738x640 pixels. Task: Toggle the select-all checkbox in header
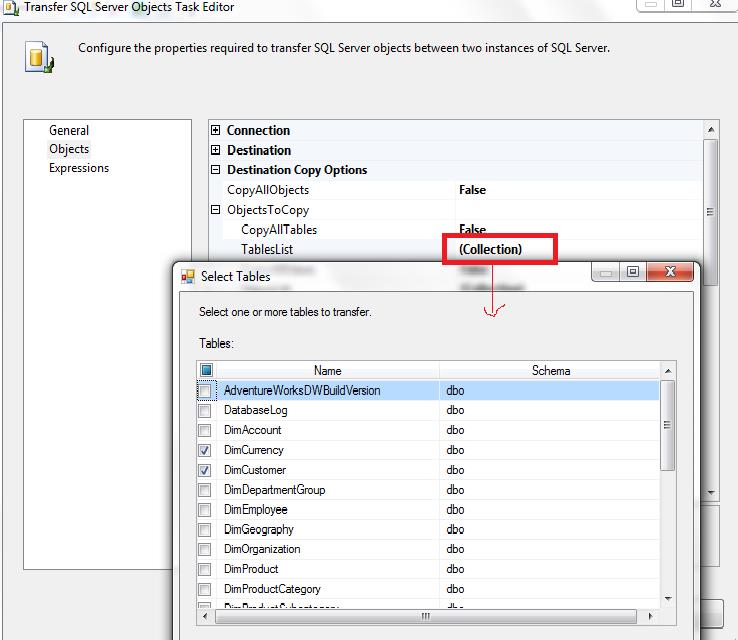click(x=206, y=371)
